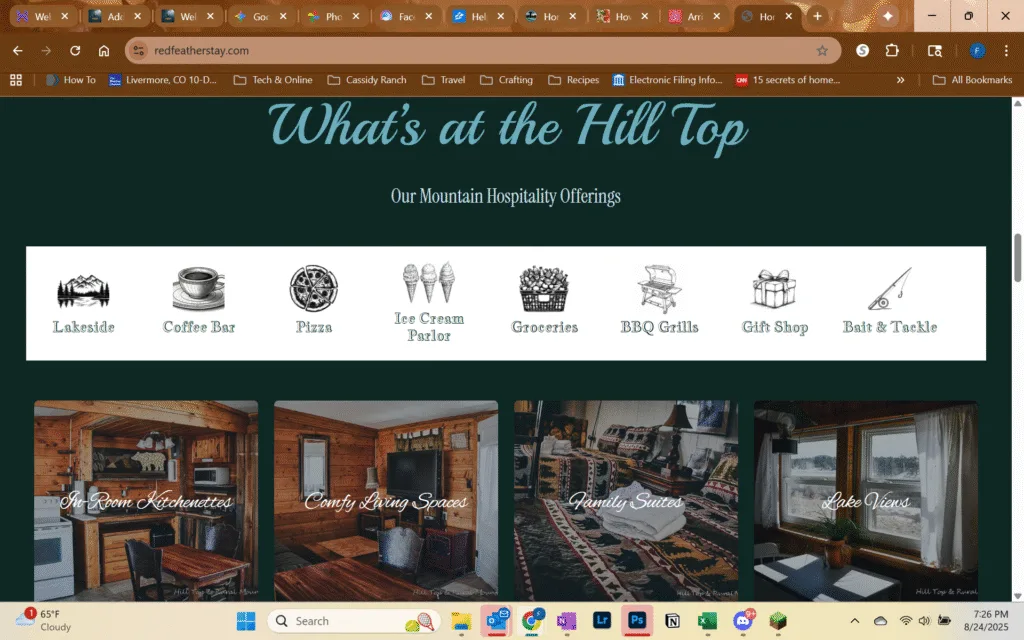Launch Photoshop from the taskbar
Screen dimensions: 1024x640
coord(637,621)
